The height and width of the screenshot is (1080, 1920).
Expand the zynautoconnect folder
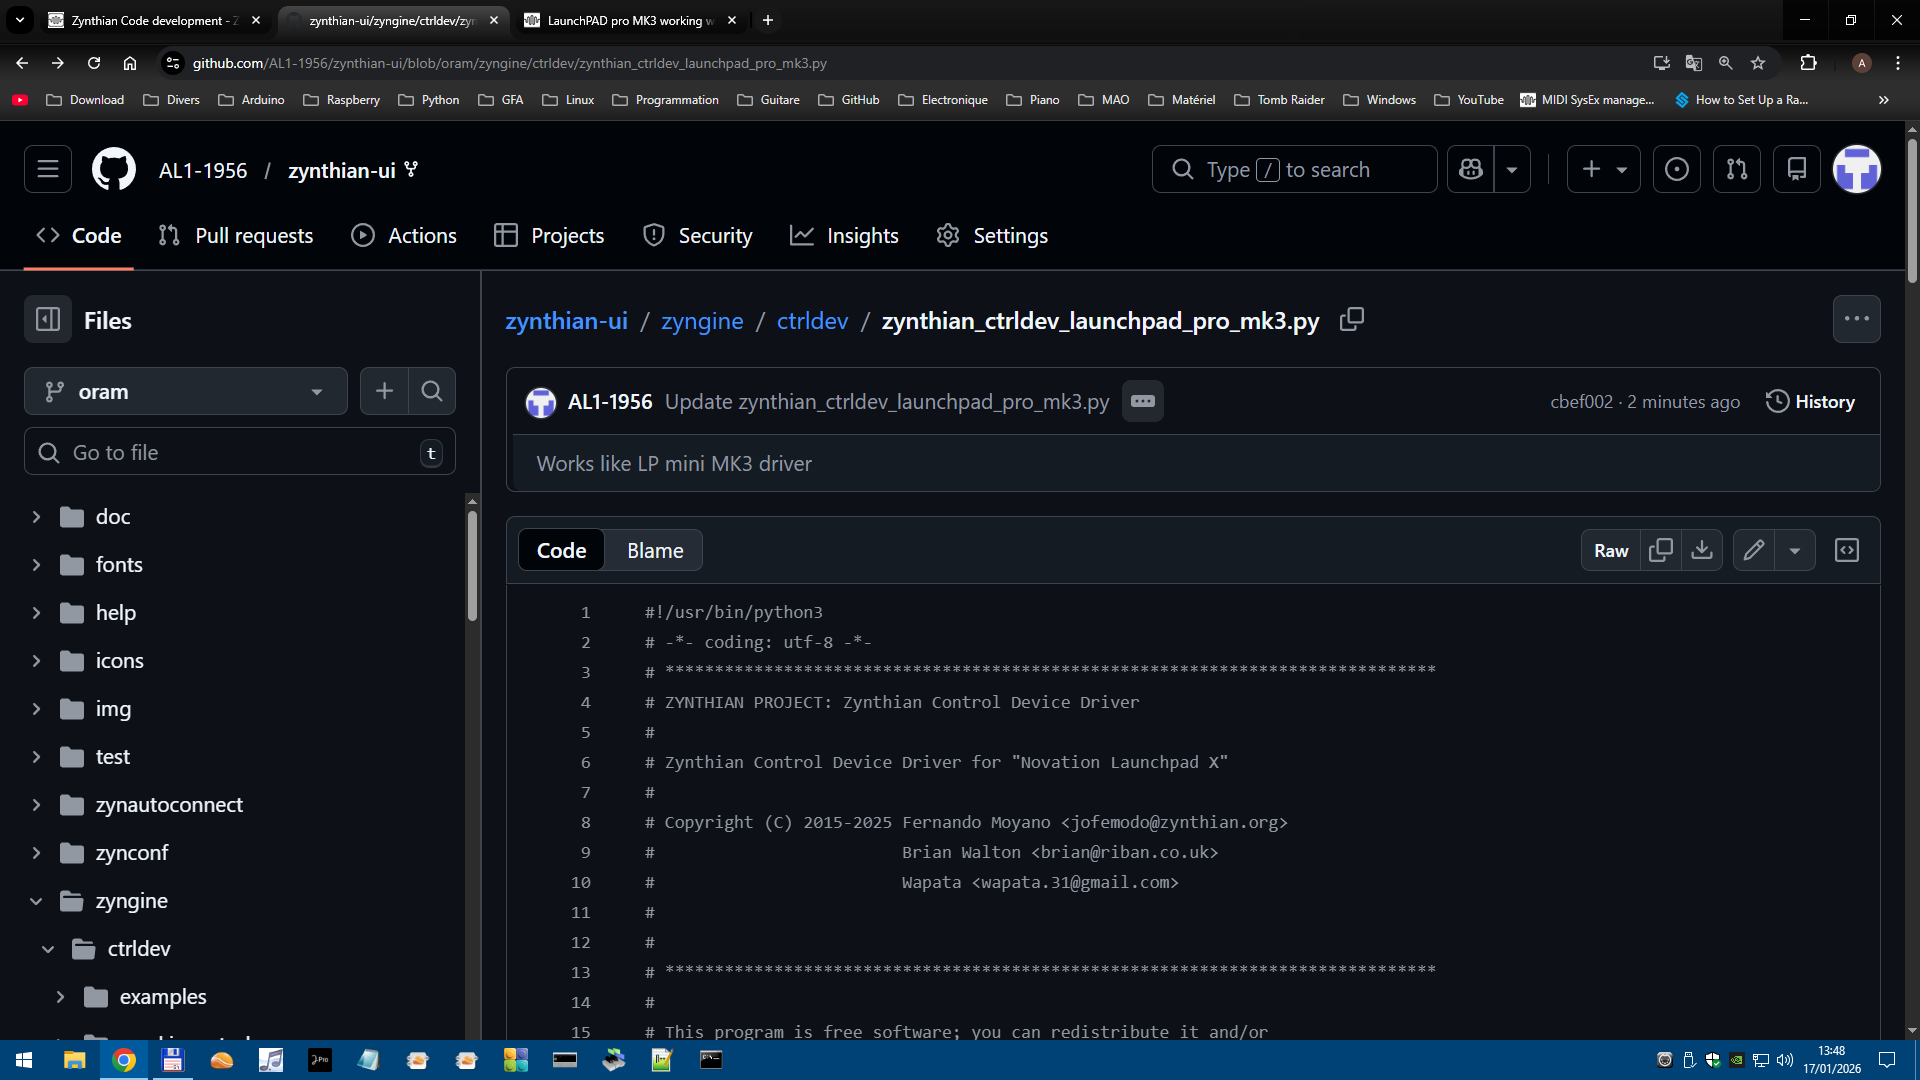tap(36, 805)
